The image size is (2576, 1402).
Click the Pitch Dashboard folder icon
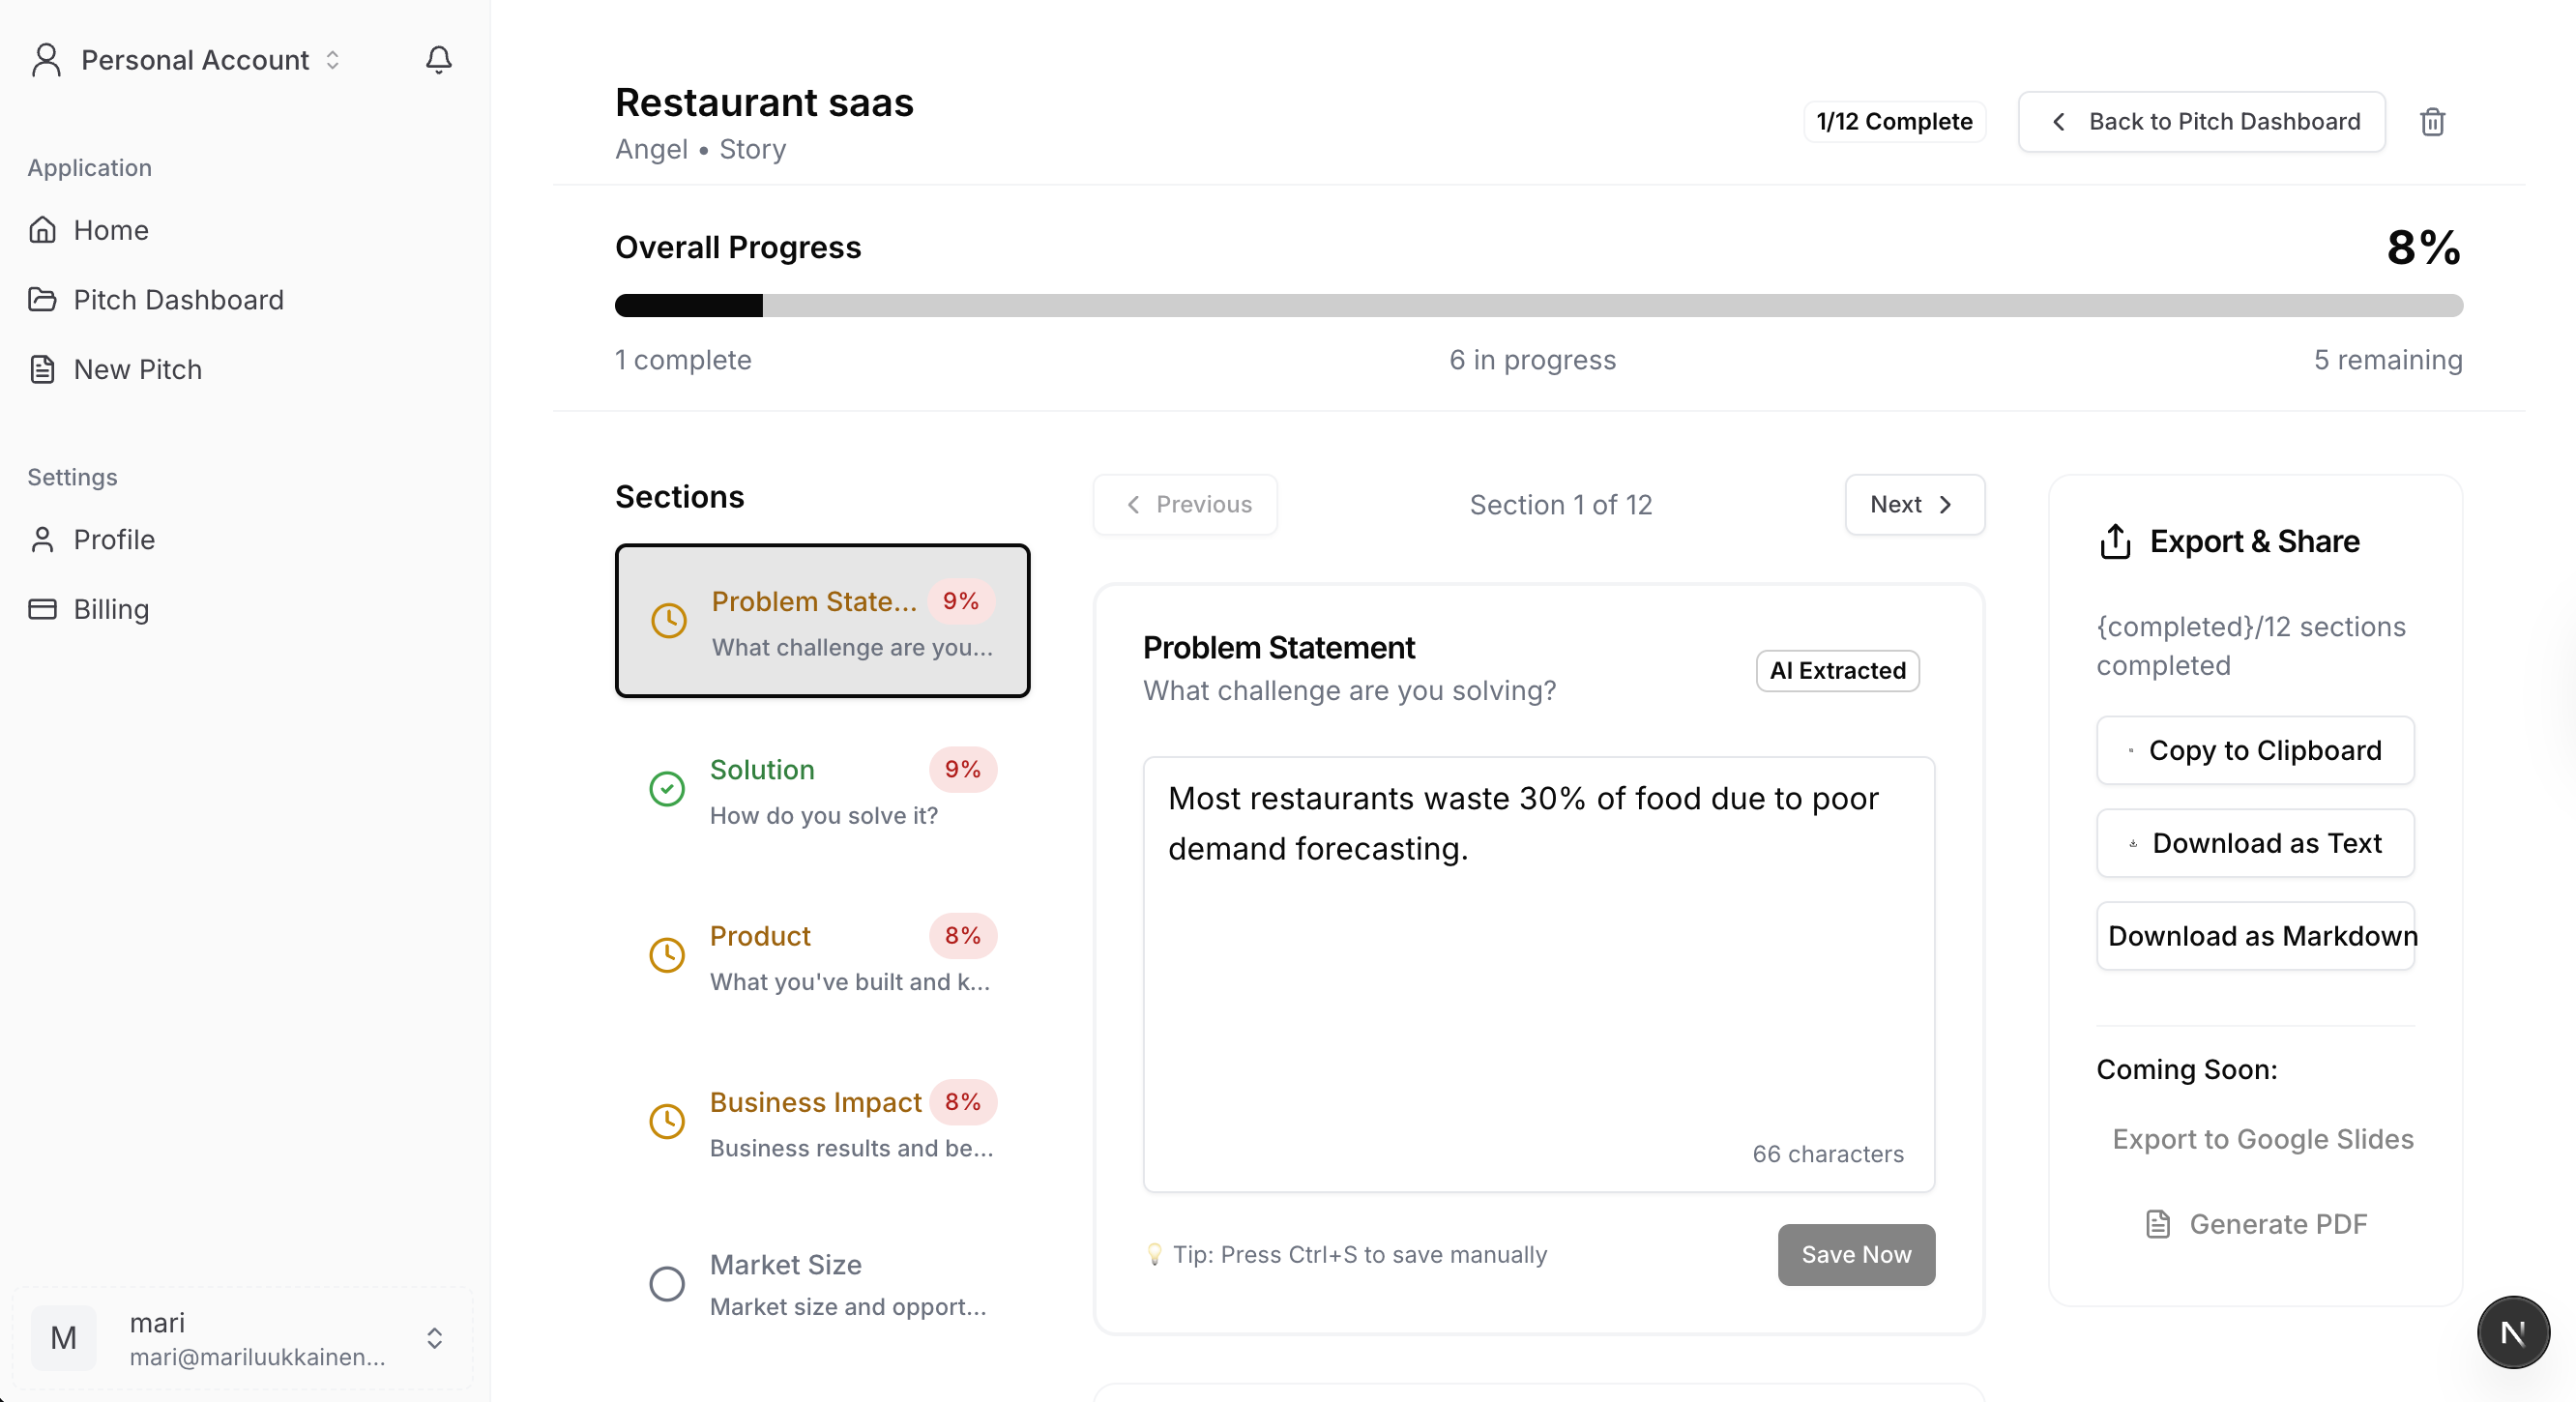(42, 299)
